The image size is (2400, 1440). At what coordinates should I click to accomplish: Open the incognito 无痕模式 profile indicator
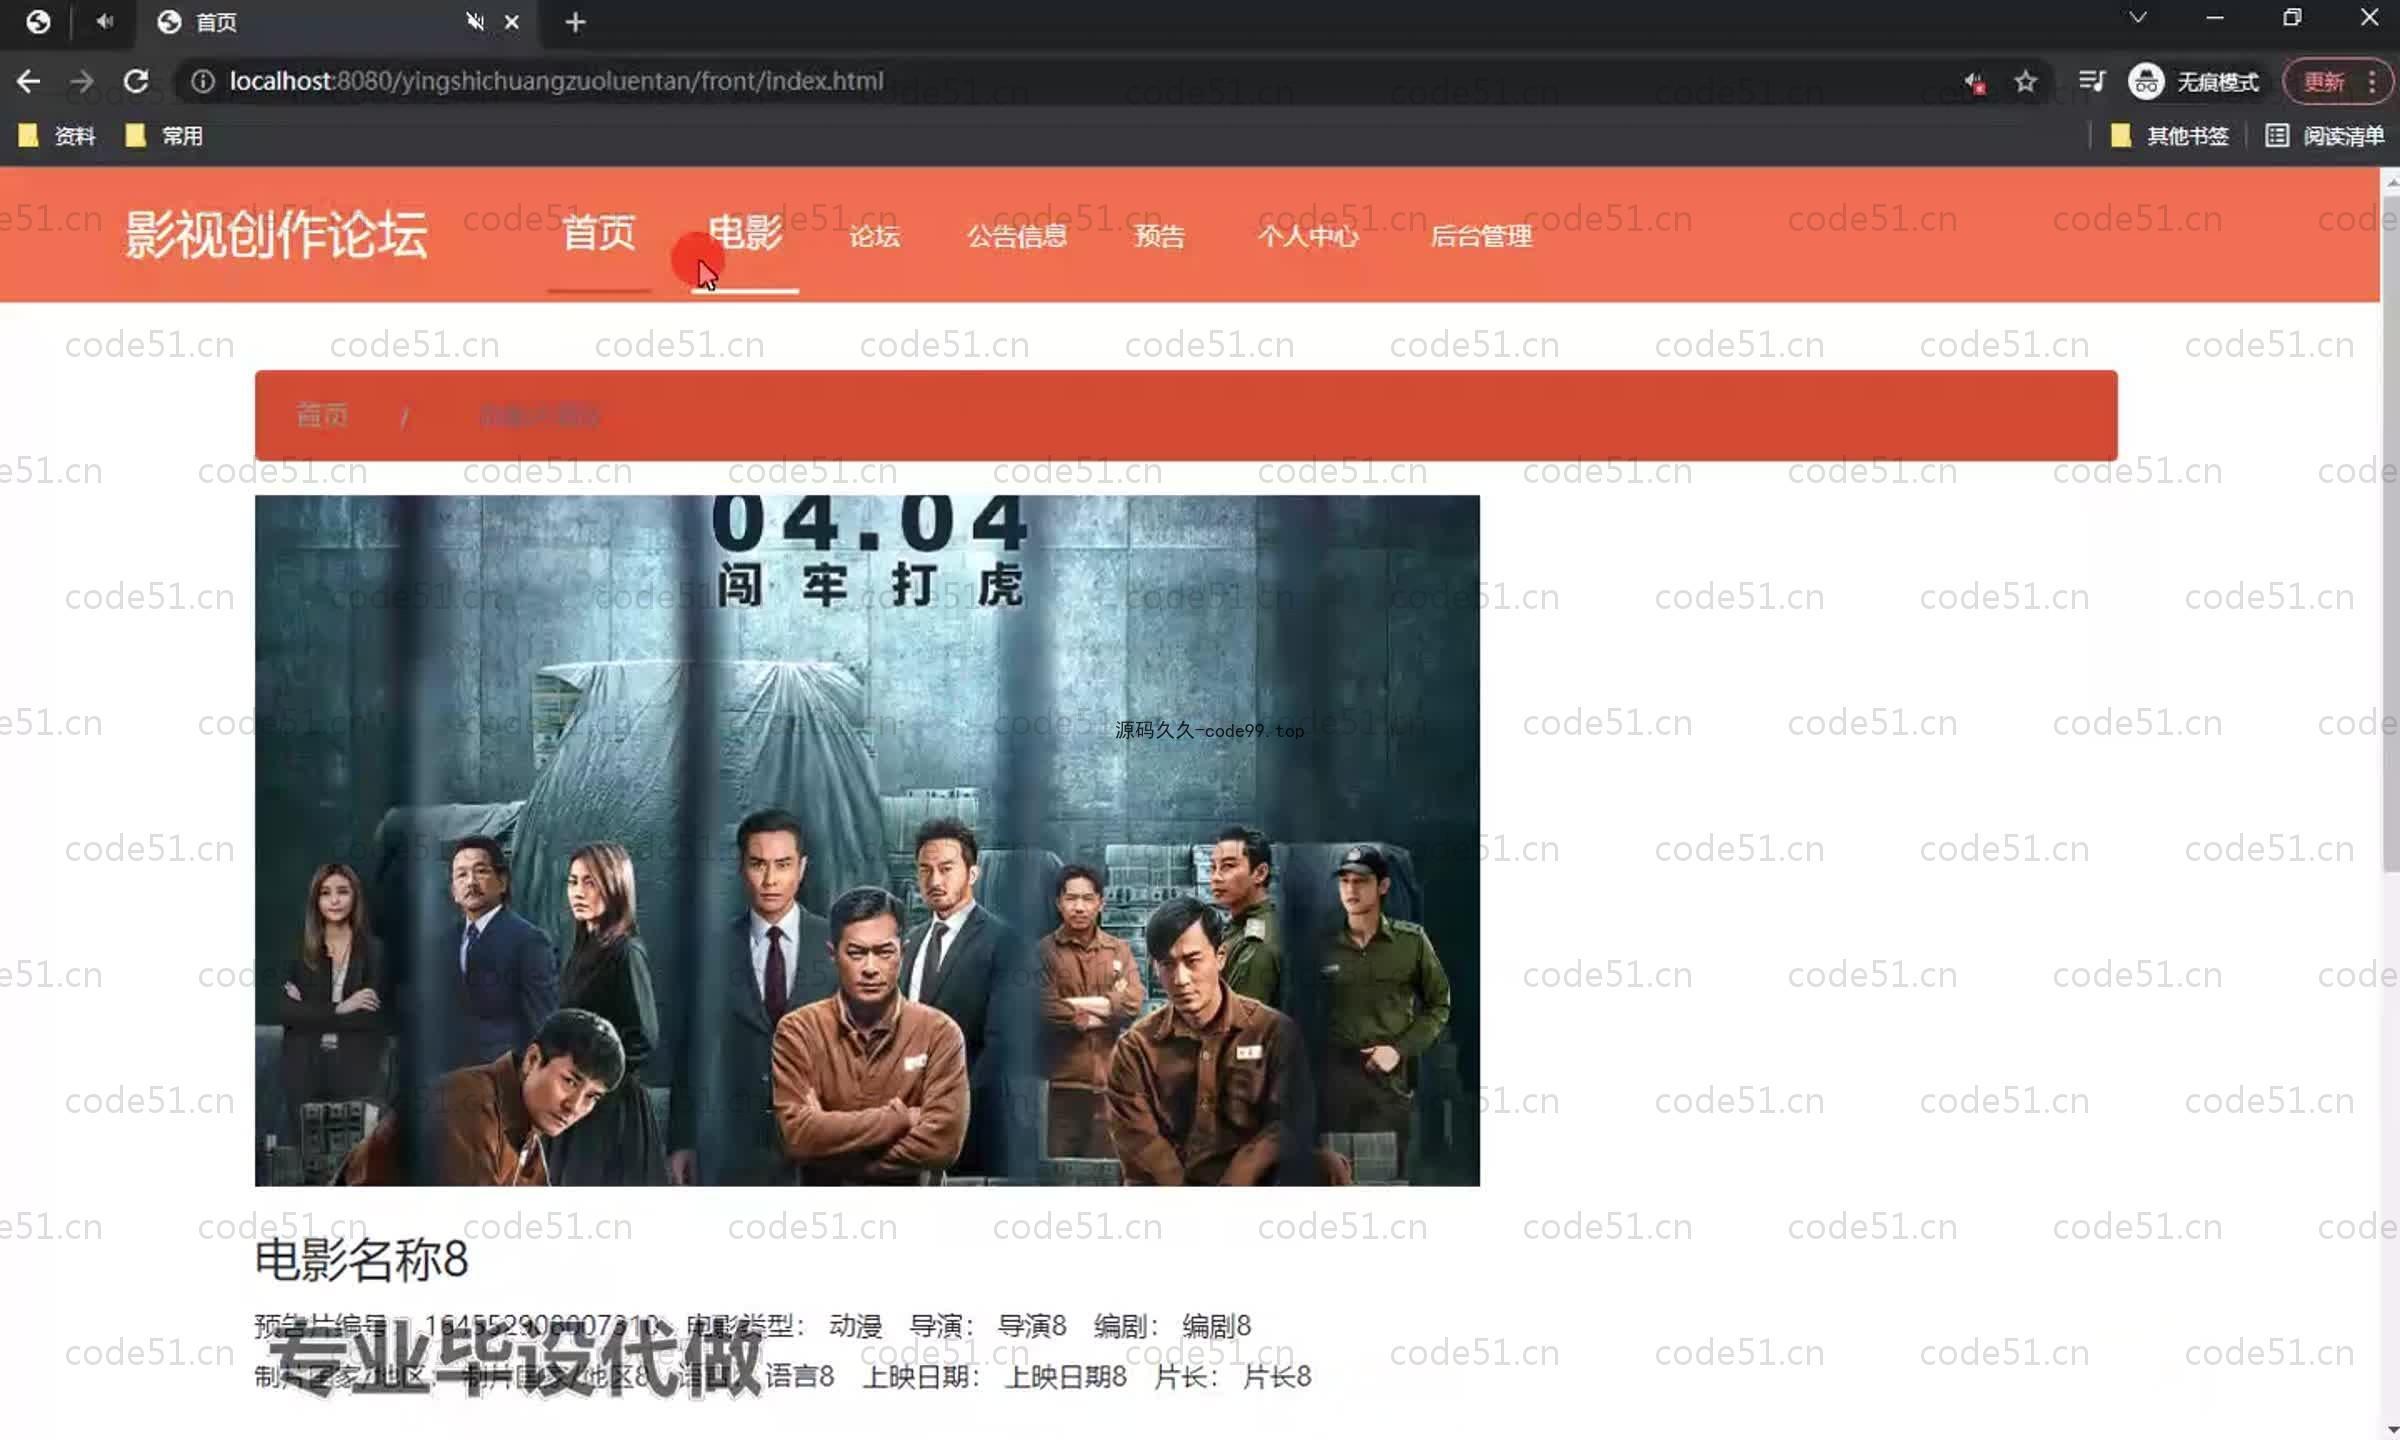tap(2194, 82)
